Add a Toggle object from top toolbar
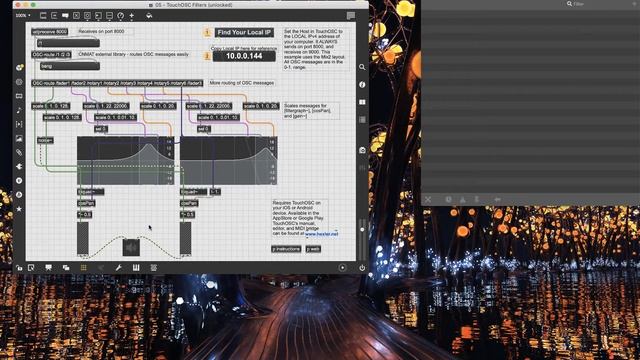The width and height of the screenshot is (640, 360). pos(76,16)
